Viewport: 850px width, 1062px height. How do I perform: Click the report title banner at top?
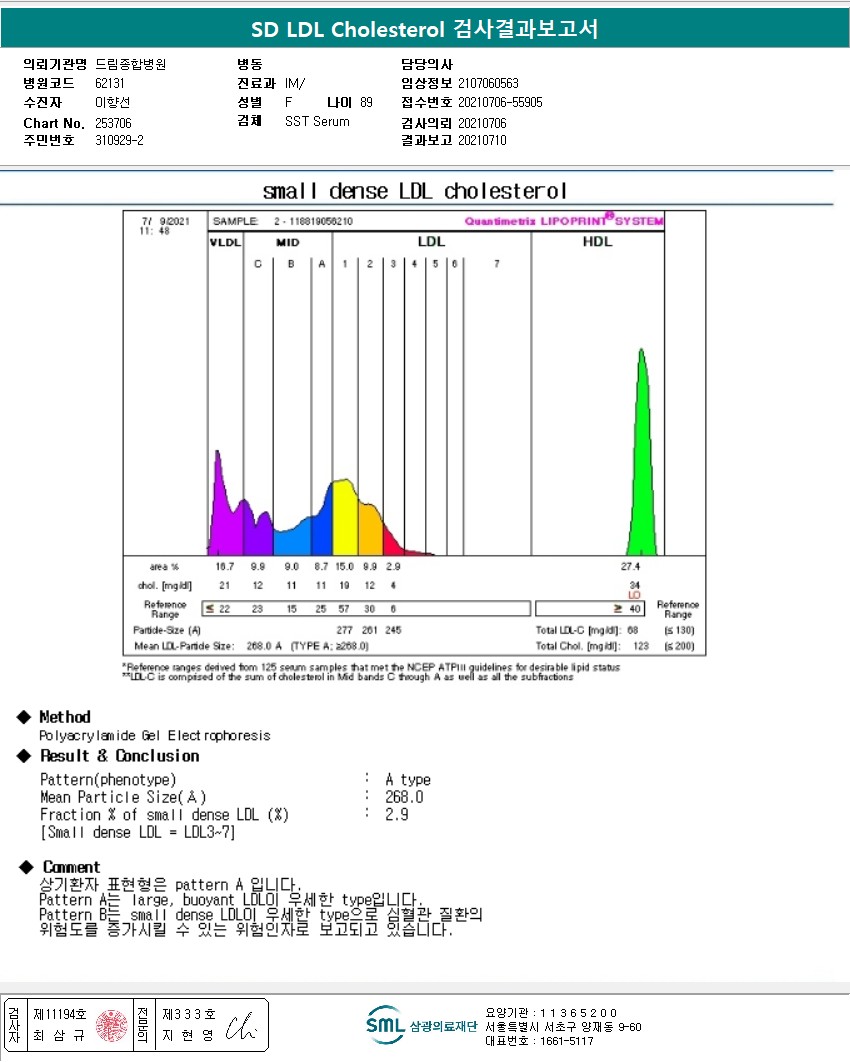pos(425,28)
